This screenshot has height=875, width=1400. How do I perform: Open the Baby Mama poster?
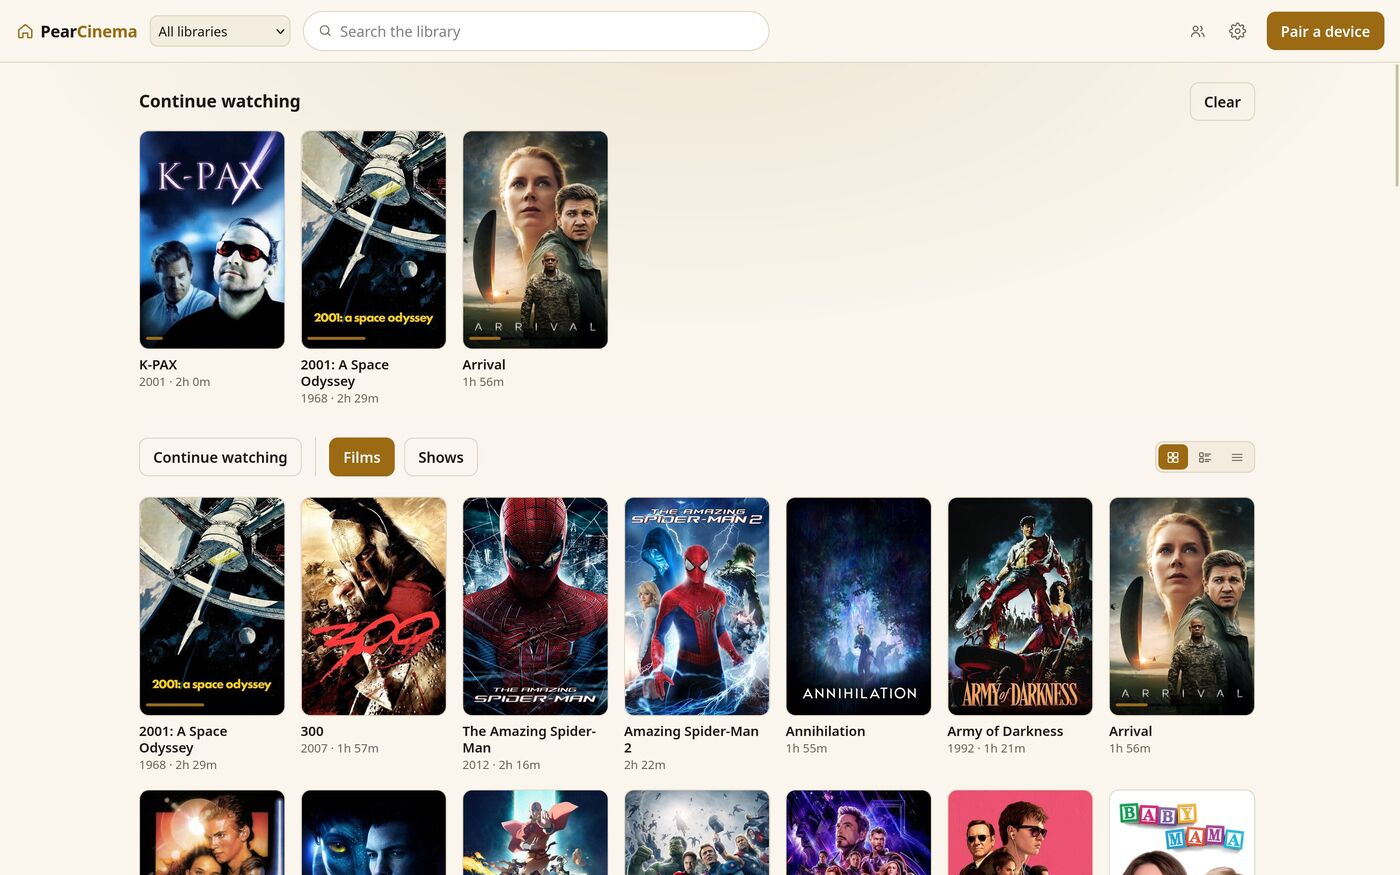click(x=1182, y=833)
